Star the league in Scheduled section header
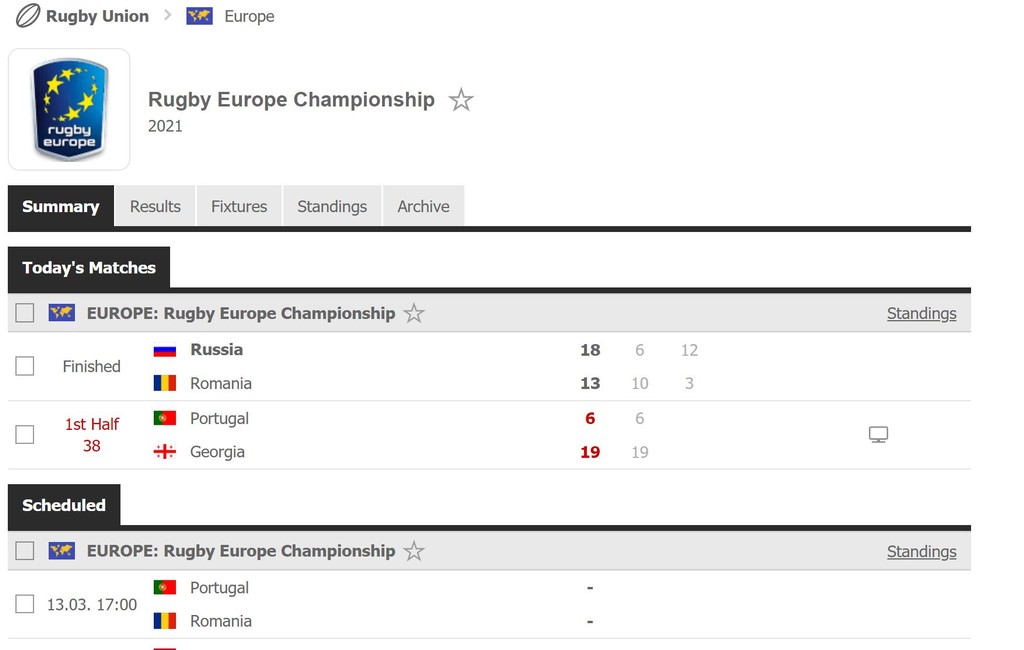 (x=413, y=551)
